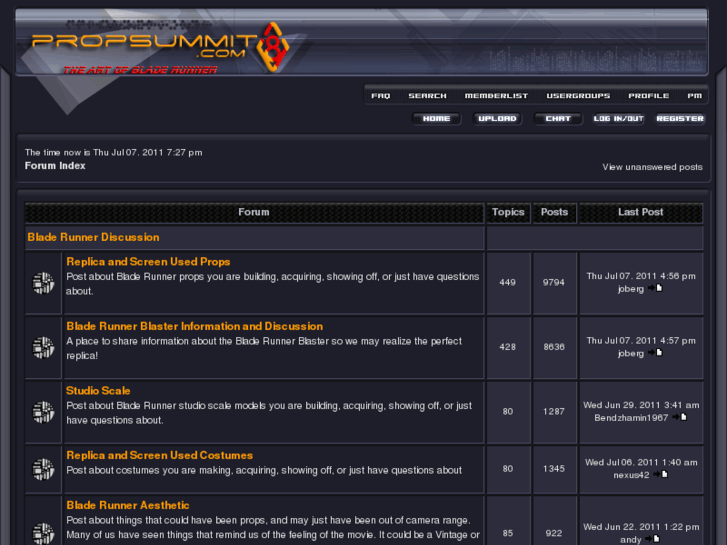The image size is (727, 545).
Task: Go to the Home button
Action: (x=436, y=119)
